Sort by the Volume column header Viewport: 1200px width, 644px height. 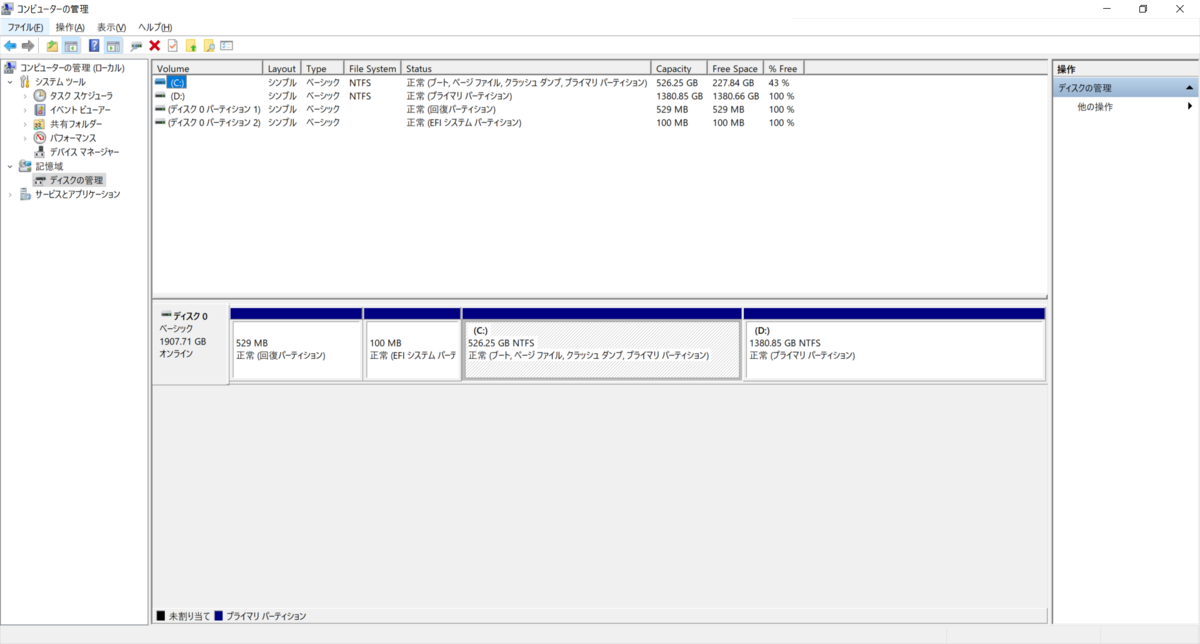click(x=208, y=68)
